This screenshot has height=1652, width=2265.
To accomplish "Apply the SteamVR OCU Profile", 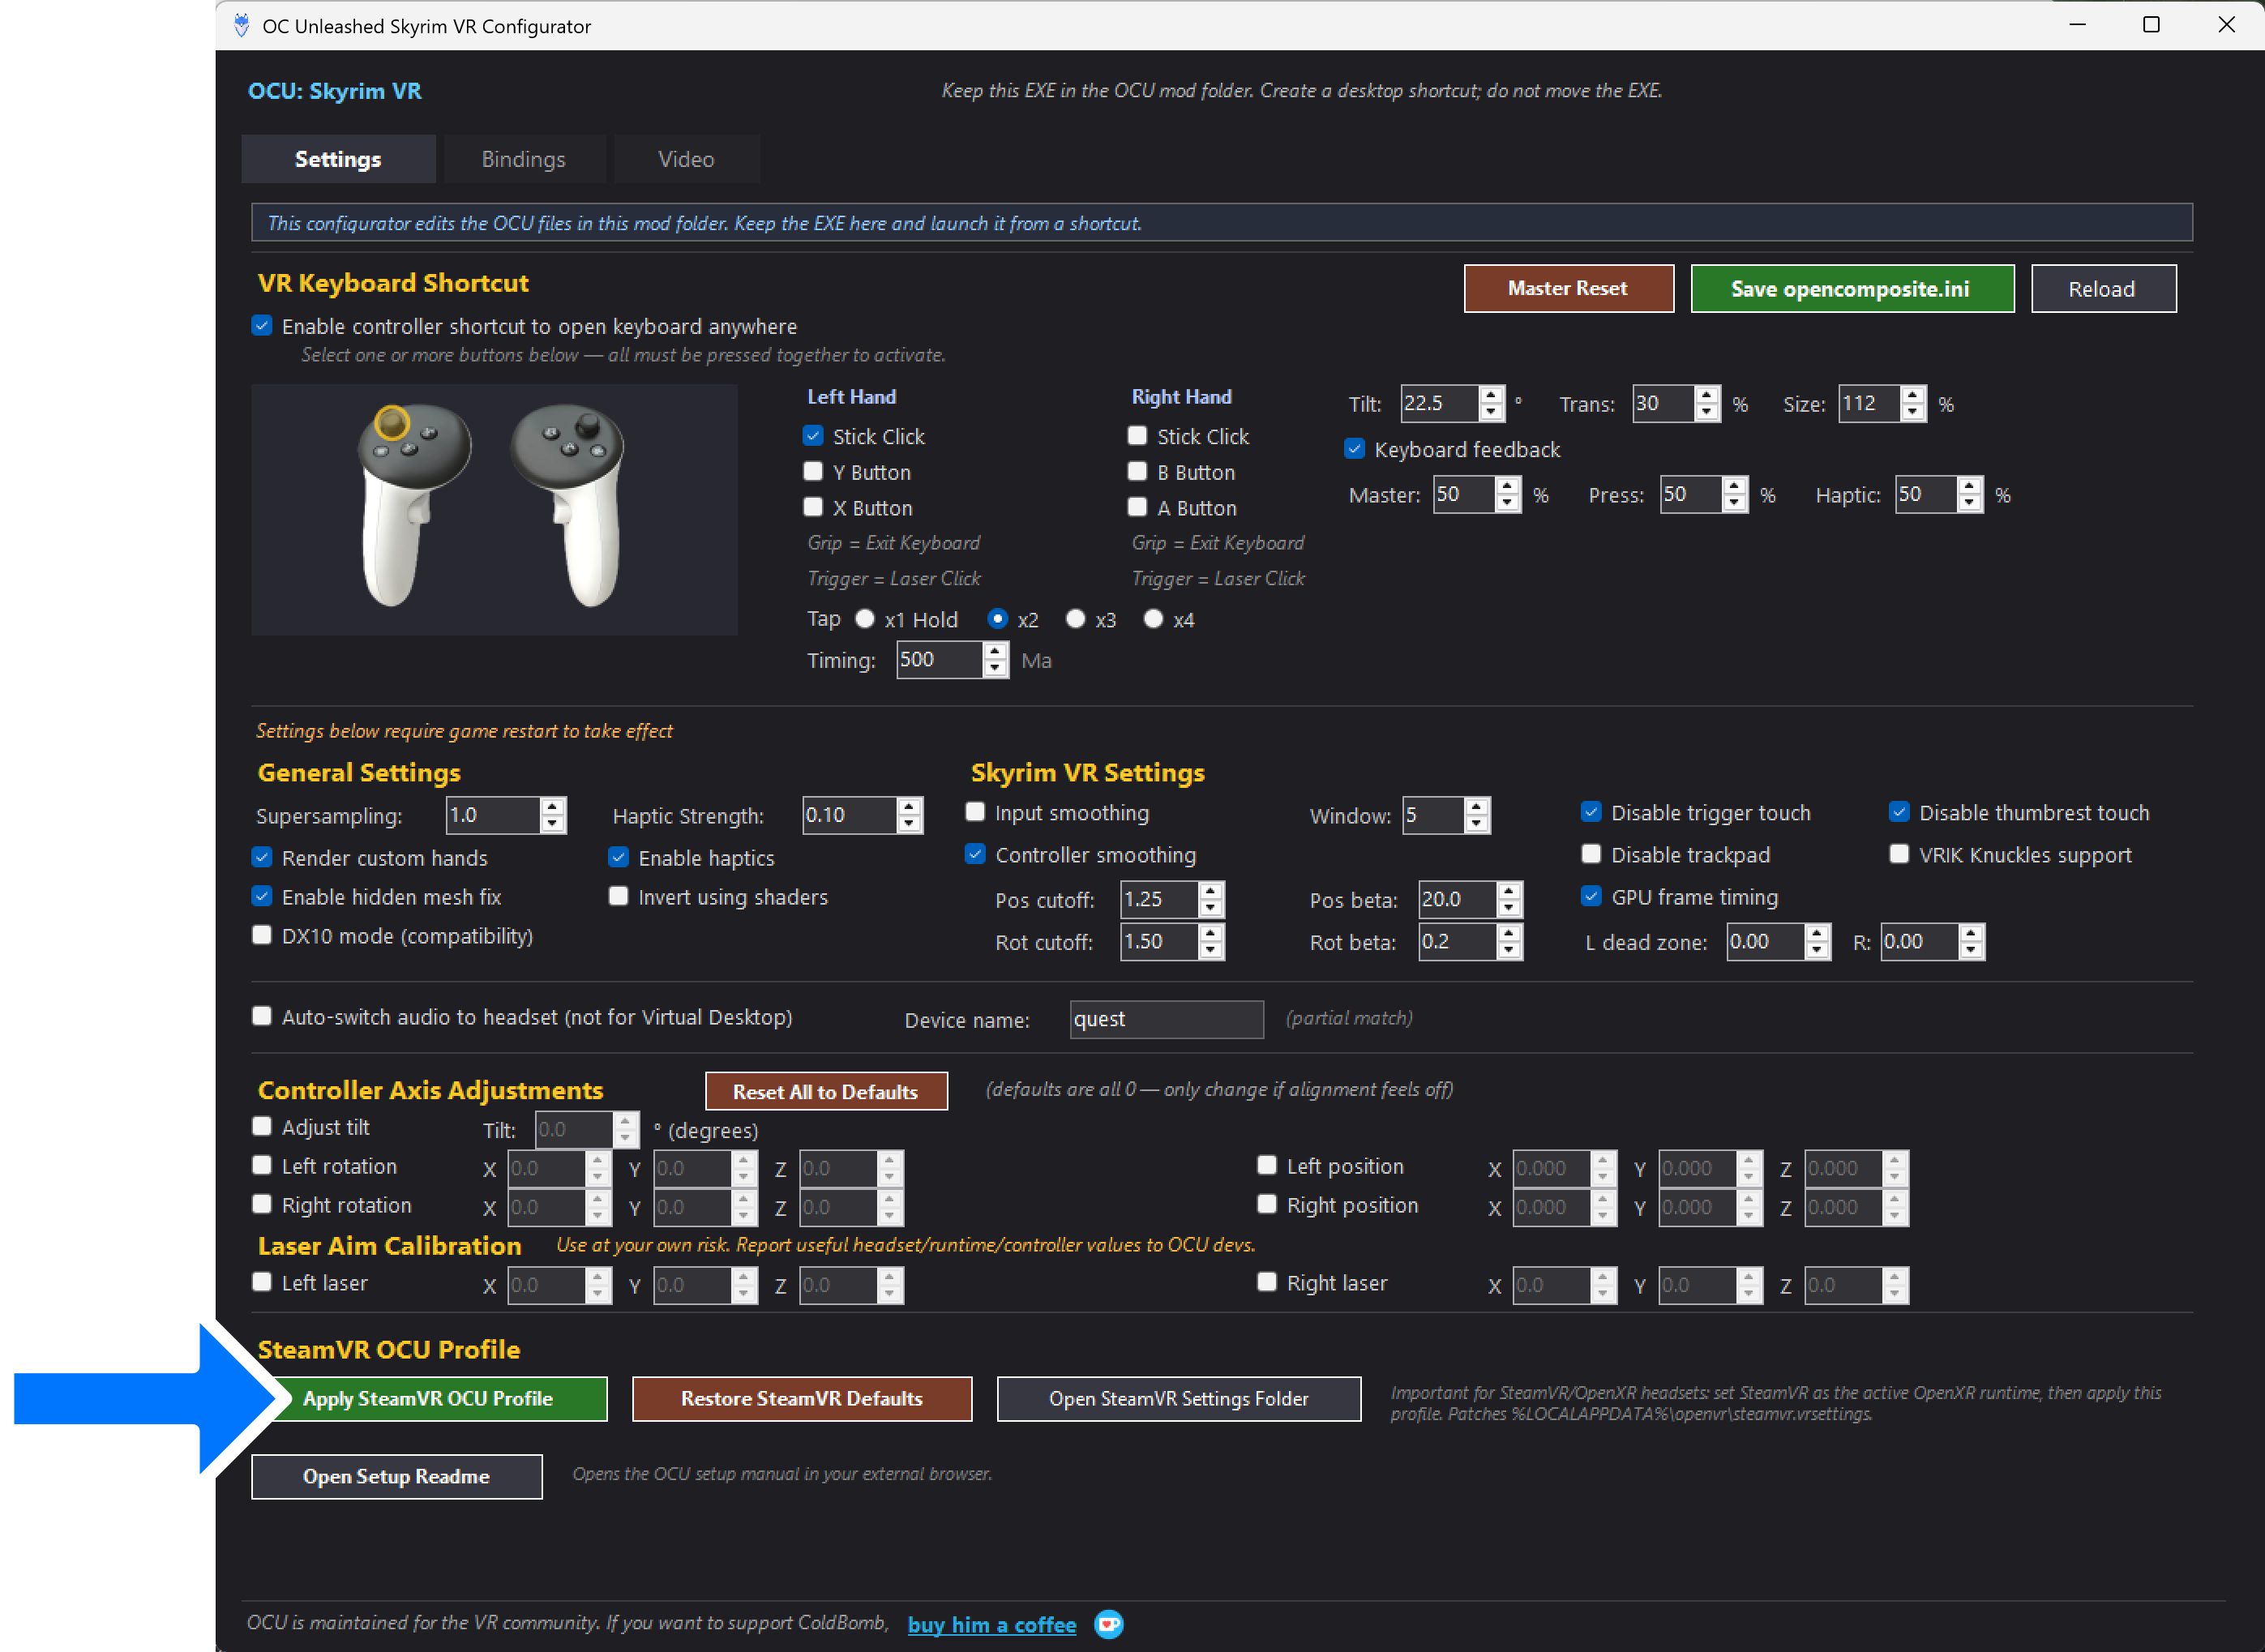I will 429,1398.
